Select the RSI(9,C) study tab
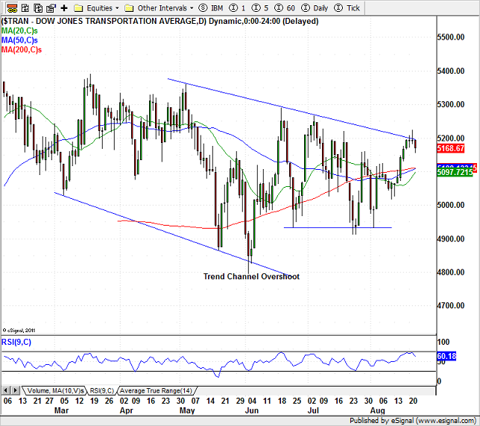Image resolution: width=480 pixels, height=426 pixels. tap(102, 391)
